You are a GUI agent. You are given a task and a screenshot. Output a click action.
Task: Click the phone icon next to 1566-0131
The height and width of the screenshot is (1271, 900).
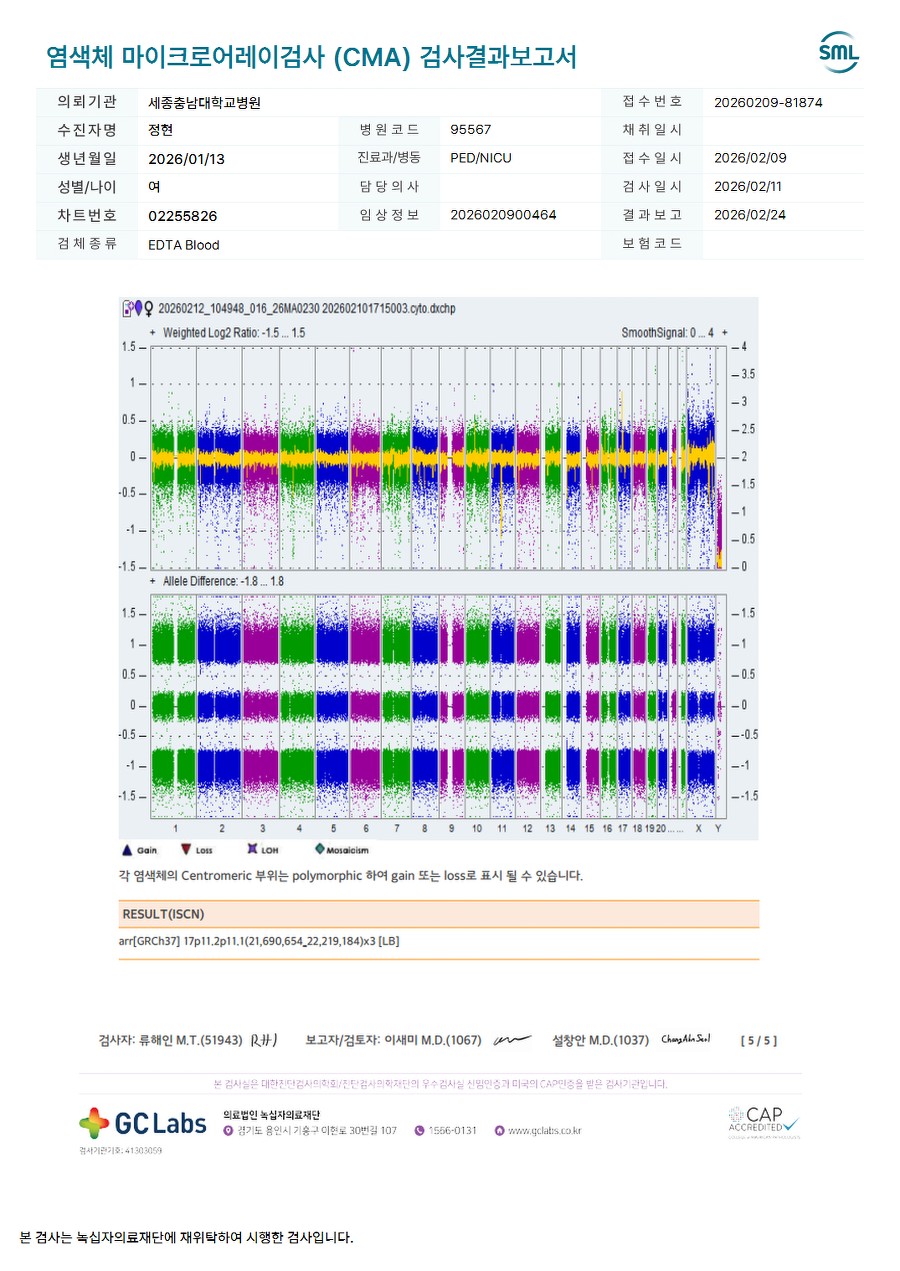click(419, 1131)
